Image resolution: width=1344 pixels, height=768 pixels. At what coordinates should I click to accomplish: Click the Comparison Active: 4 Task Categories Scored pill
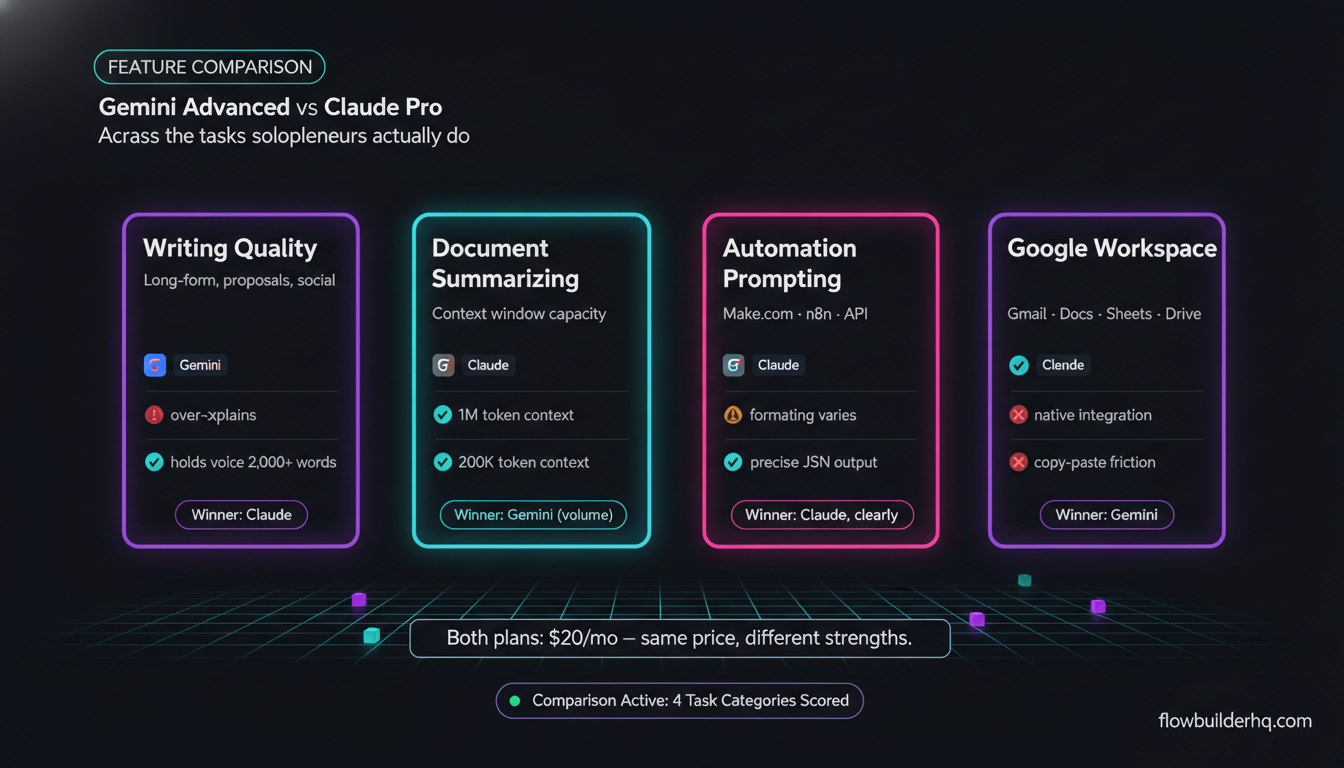[680, 701]
